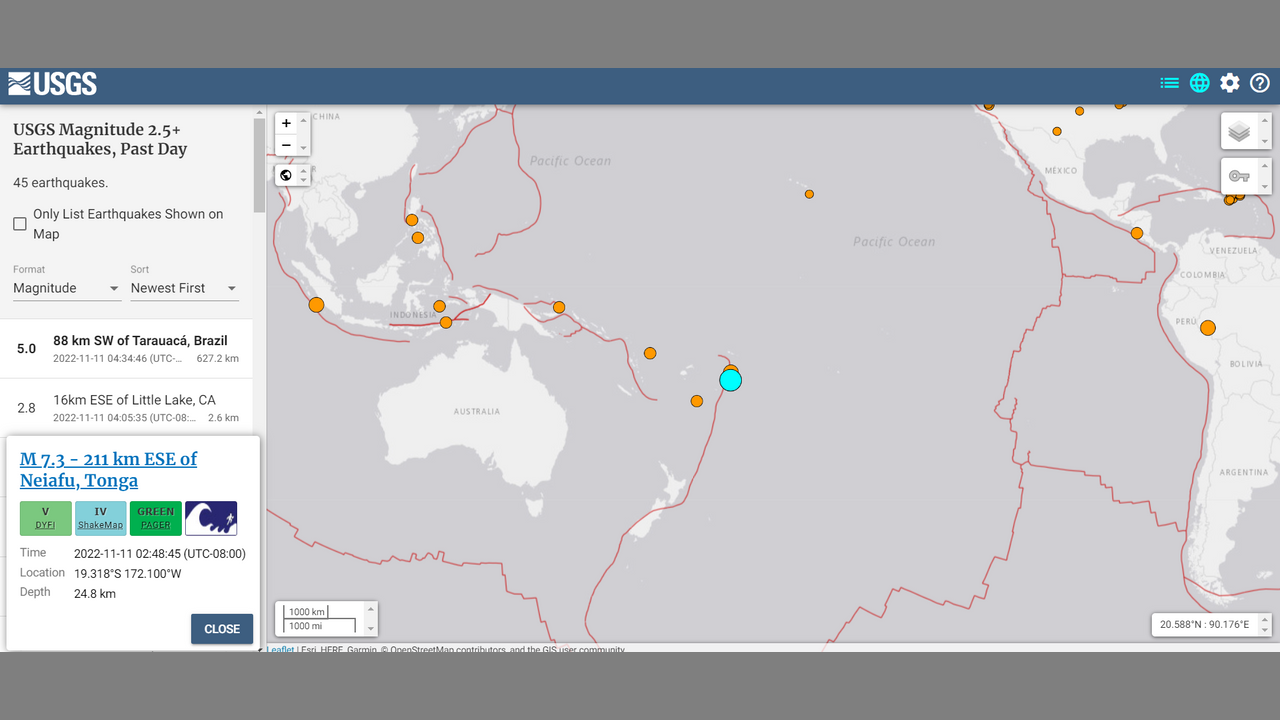Enable Only List Earthquakes Shown on Map
Screen dimensions: 1280x720
click(20, 224)
